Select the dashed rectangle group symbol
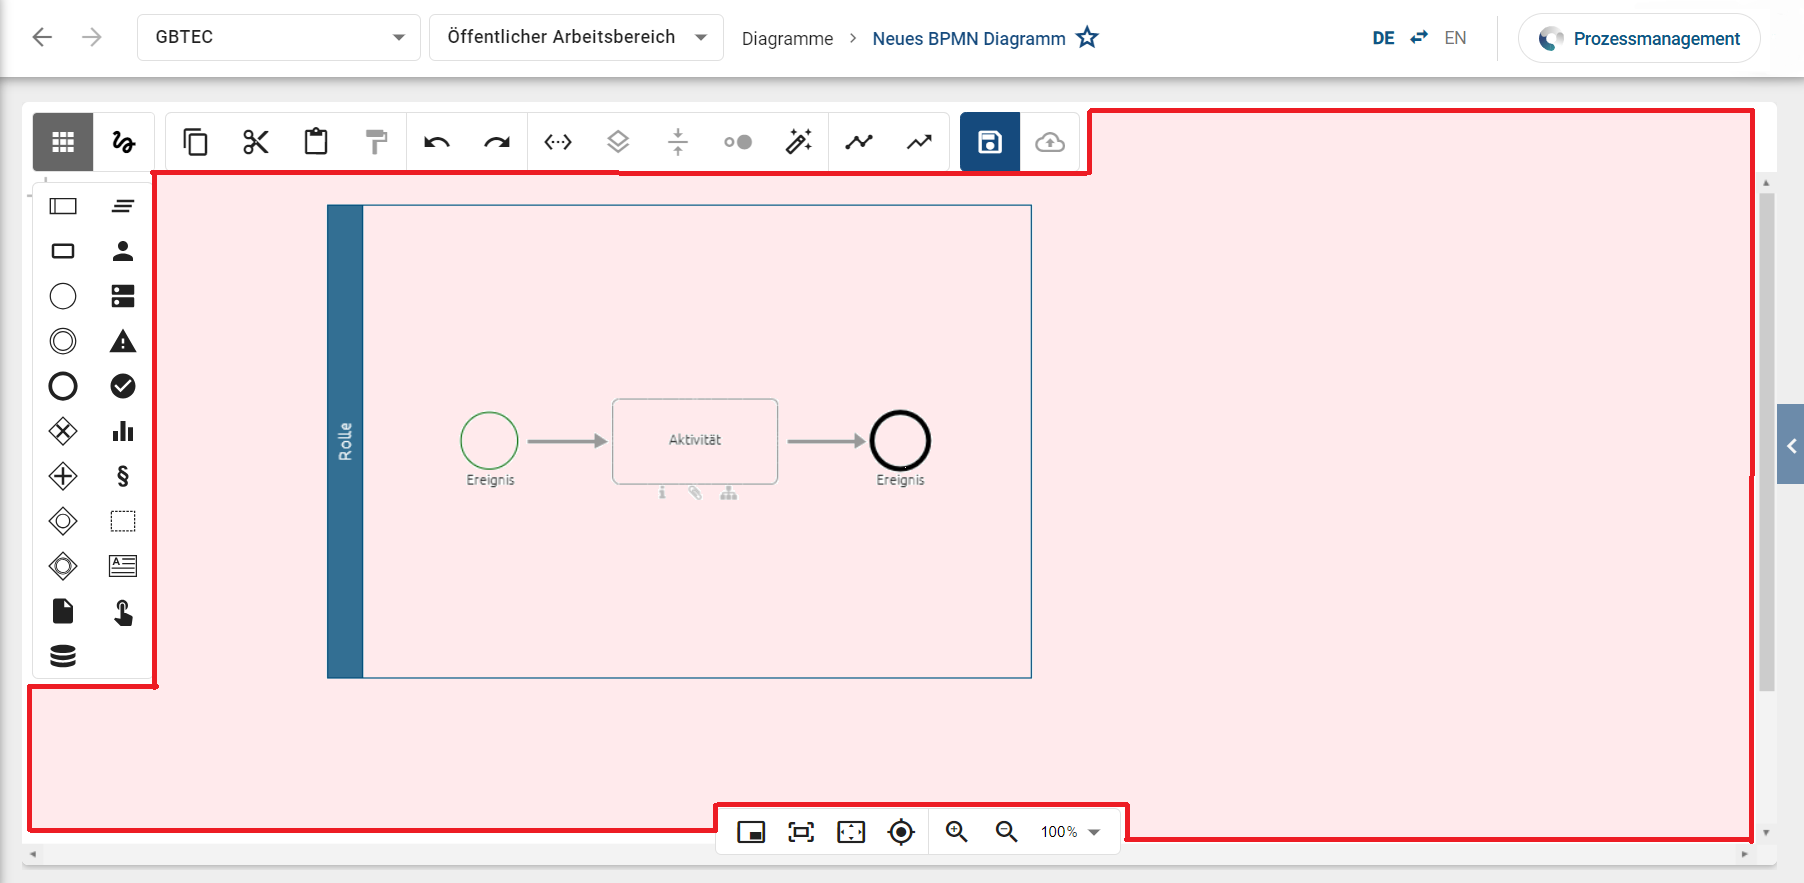This screenshot has height=883, width=1804. [x=123, y=521]
